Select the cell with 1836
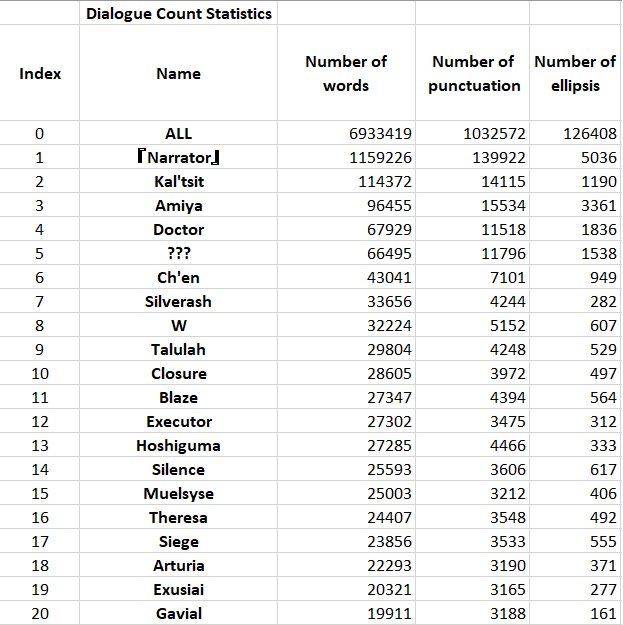Screen dimensions: 623x625 pyautogui.click(x=576, y=229)
